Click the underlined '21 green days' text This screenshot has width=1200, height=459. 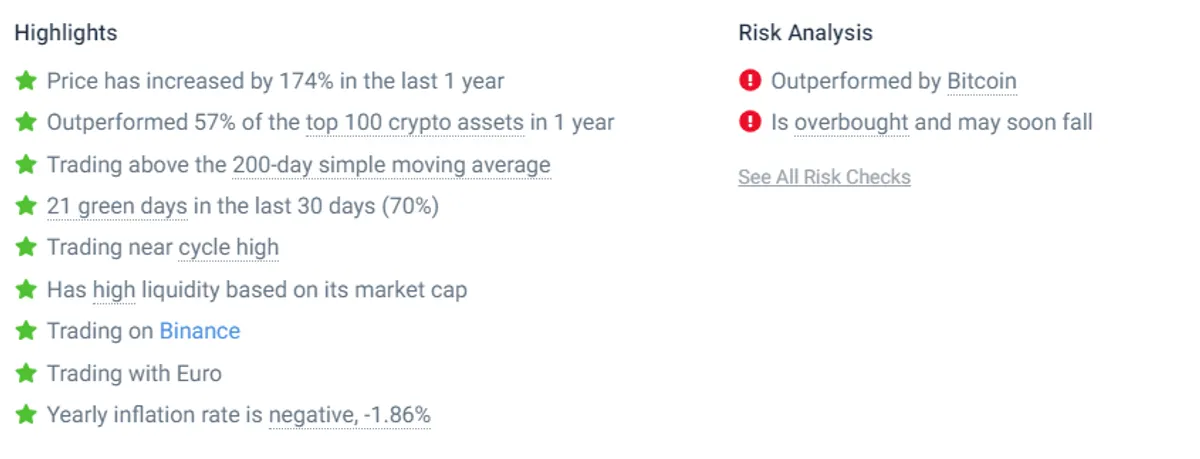click(x=117, y=207)
